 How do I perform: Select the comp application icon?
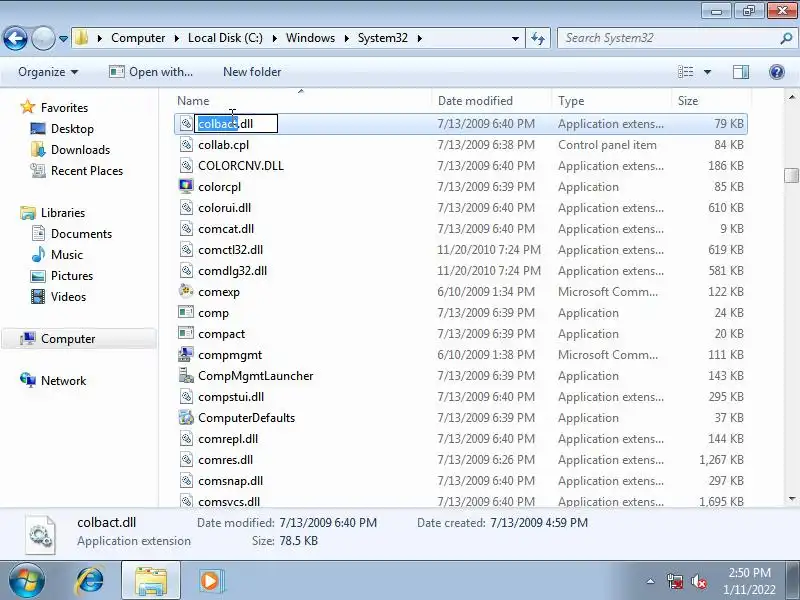coord(186,312)
